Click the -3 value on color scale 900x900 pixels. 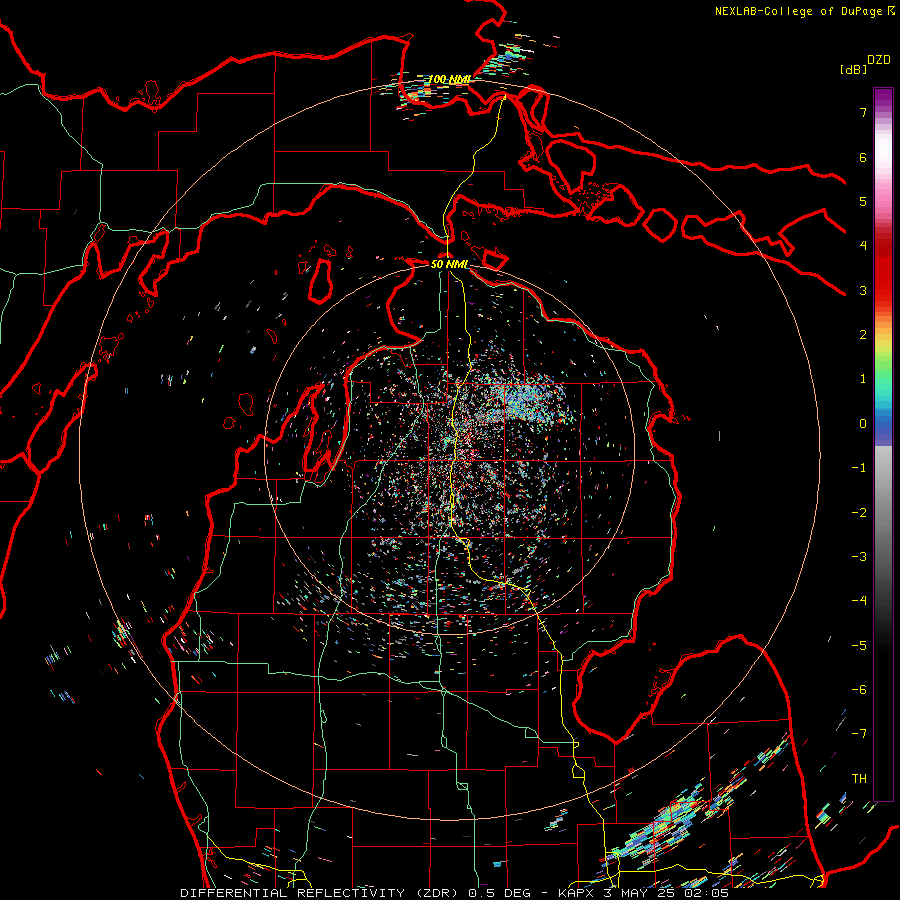pos(859,557)
